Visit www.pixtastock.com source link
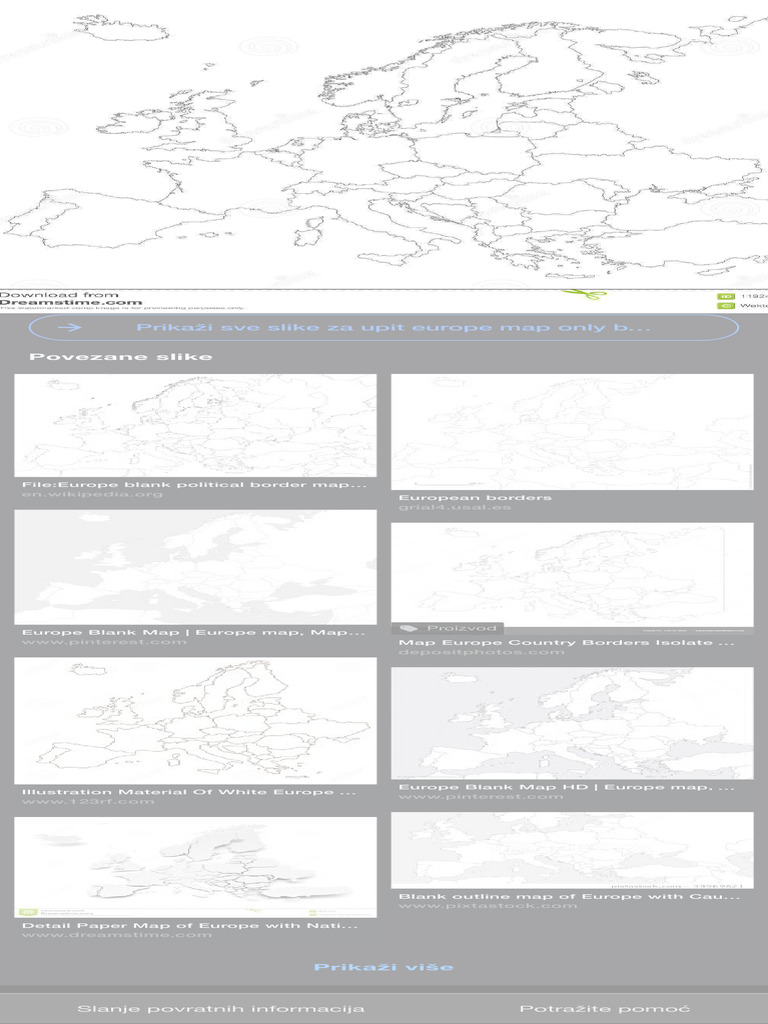Screen dimensions: 768x1024 [488, 906]
